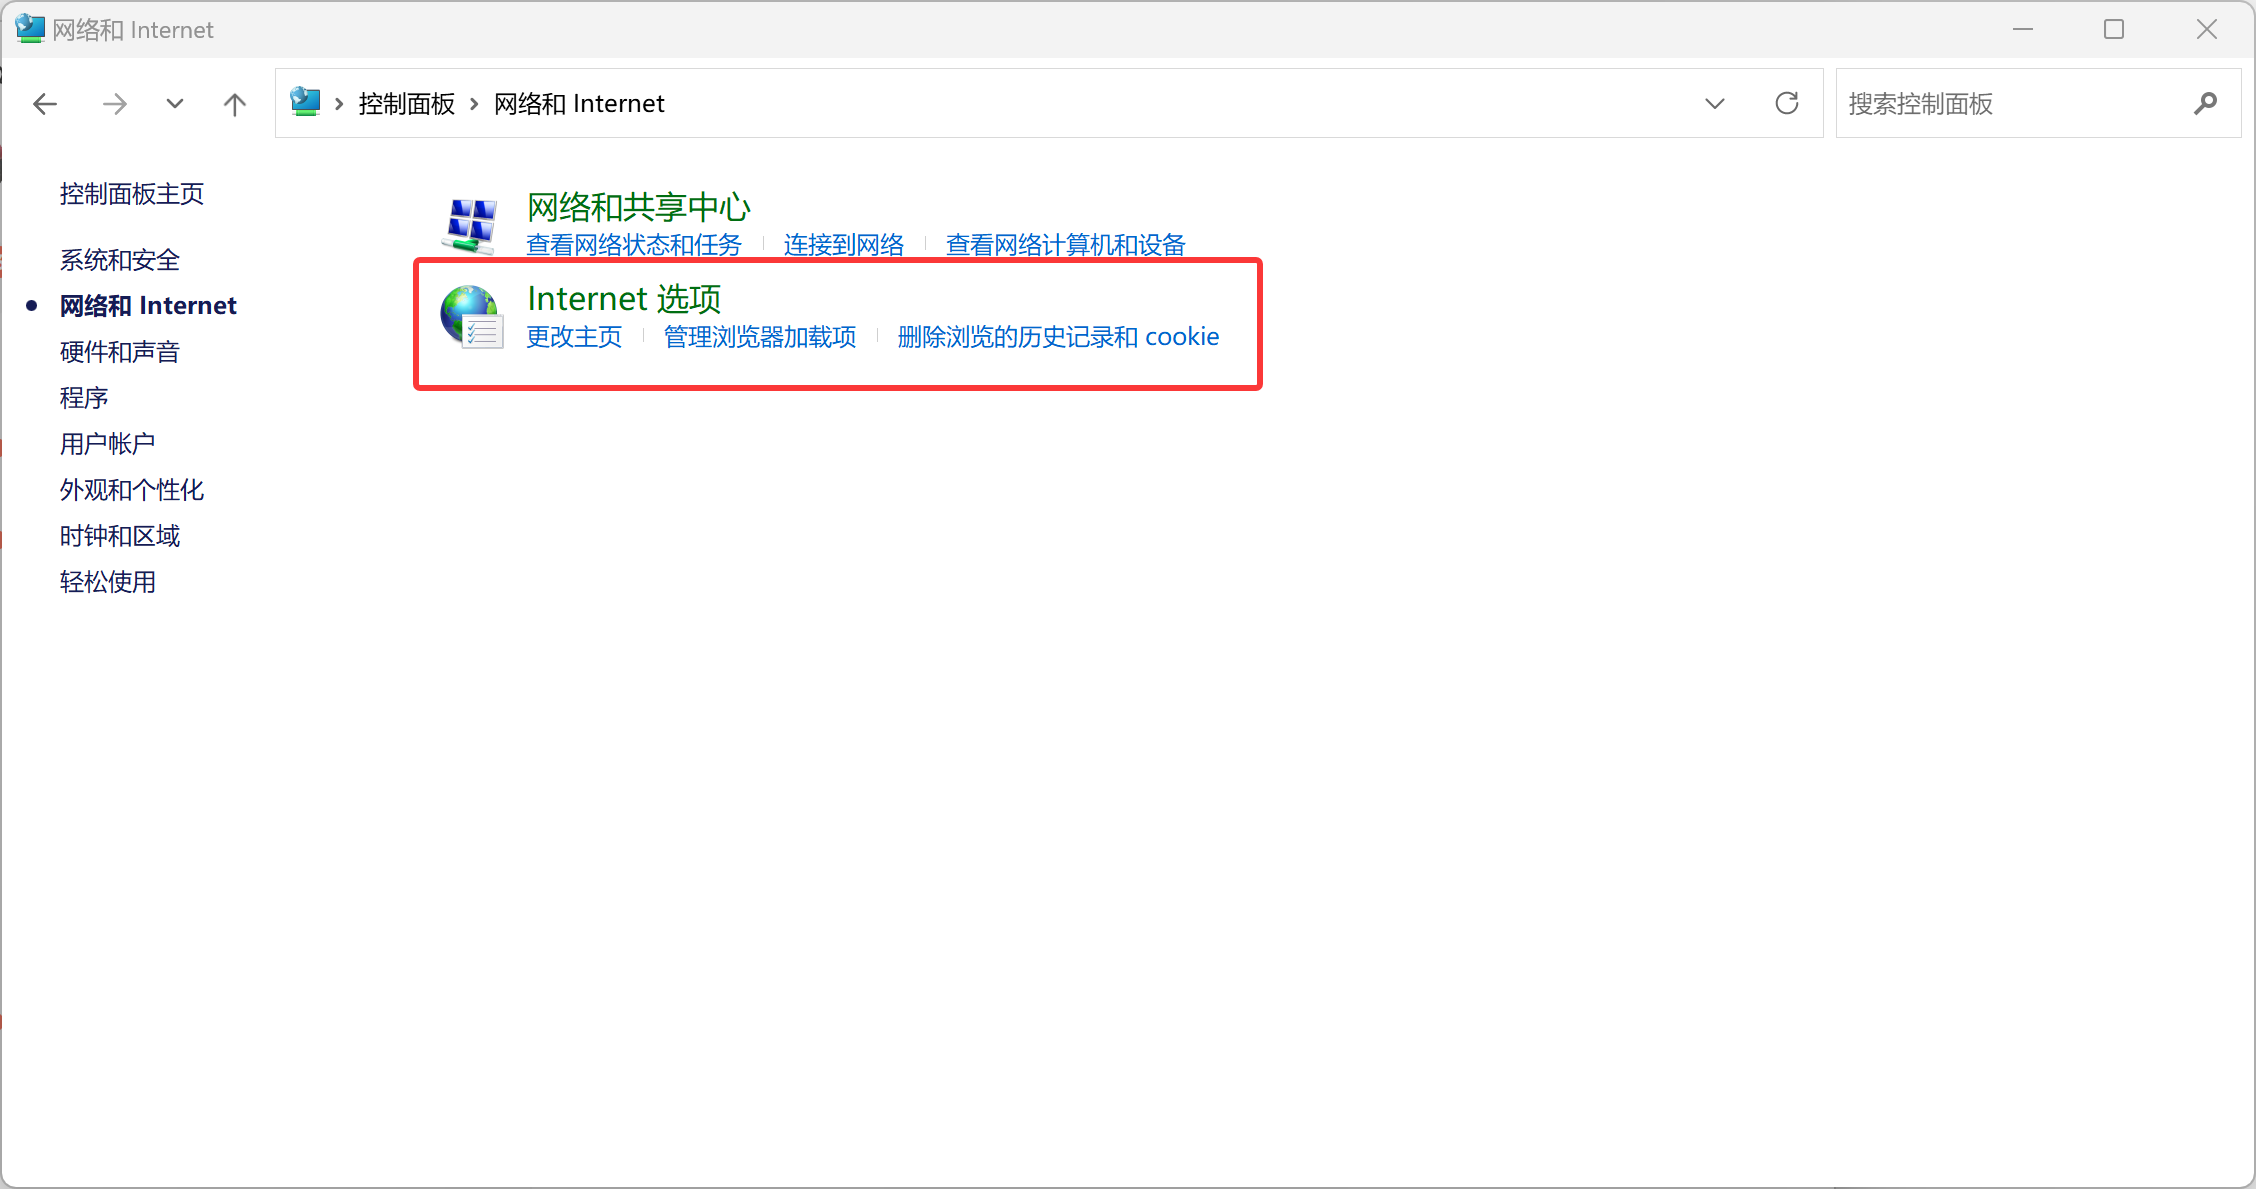The width and height of the screenshot is (2256, 1189).
Task: Expand the address bar history dropdown
Action: (x=1714, y=104)
